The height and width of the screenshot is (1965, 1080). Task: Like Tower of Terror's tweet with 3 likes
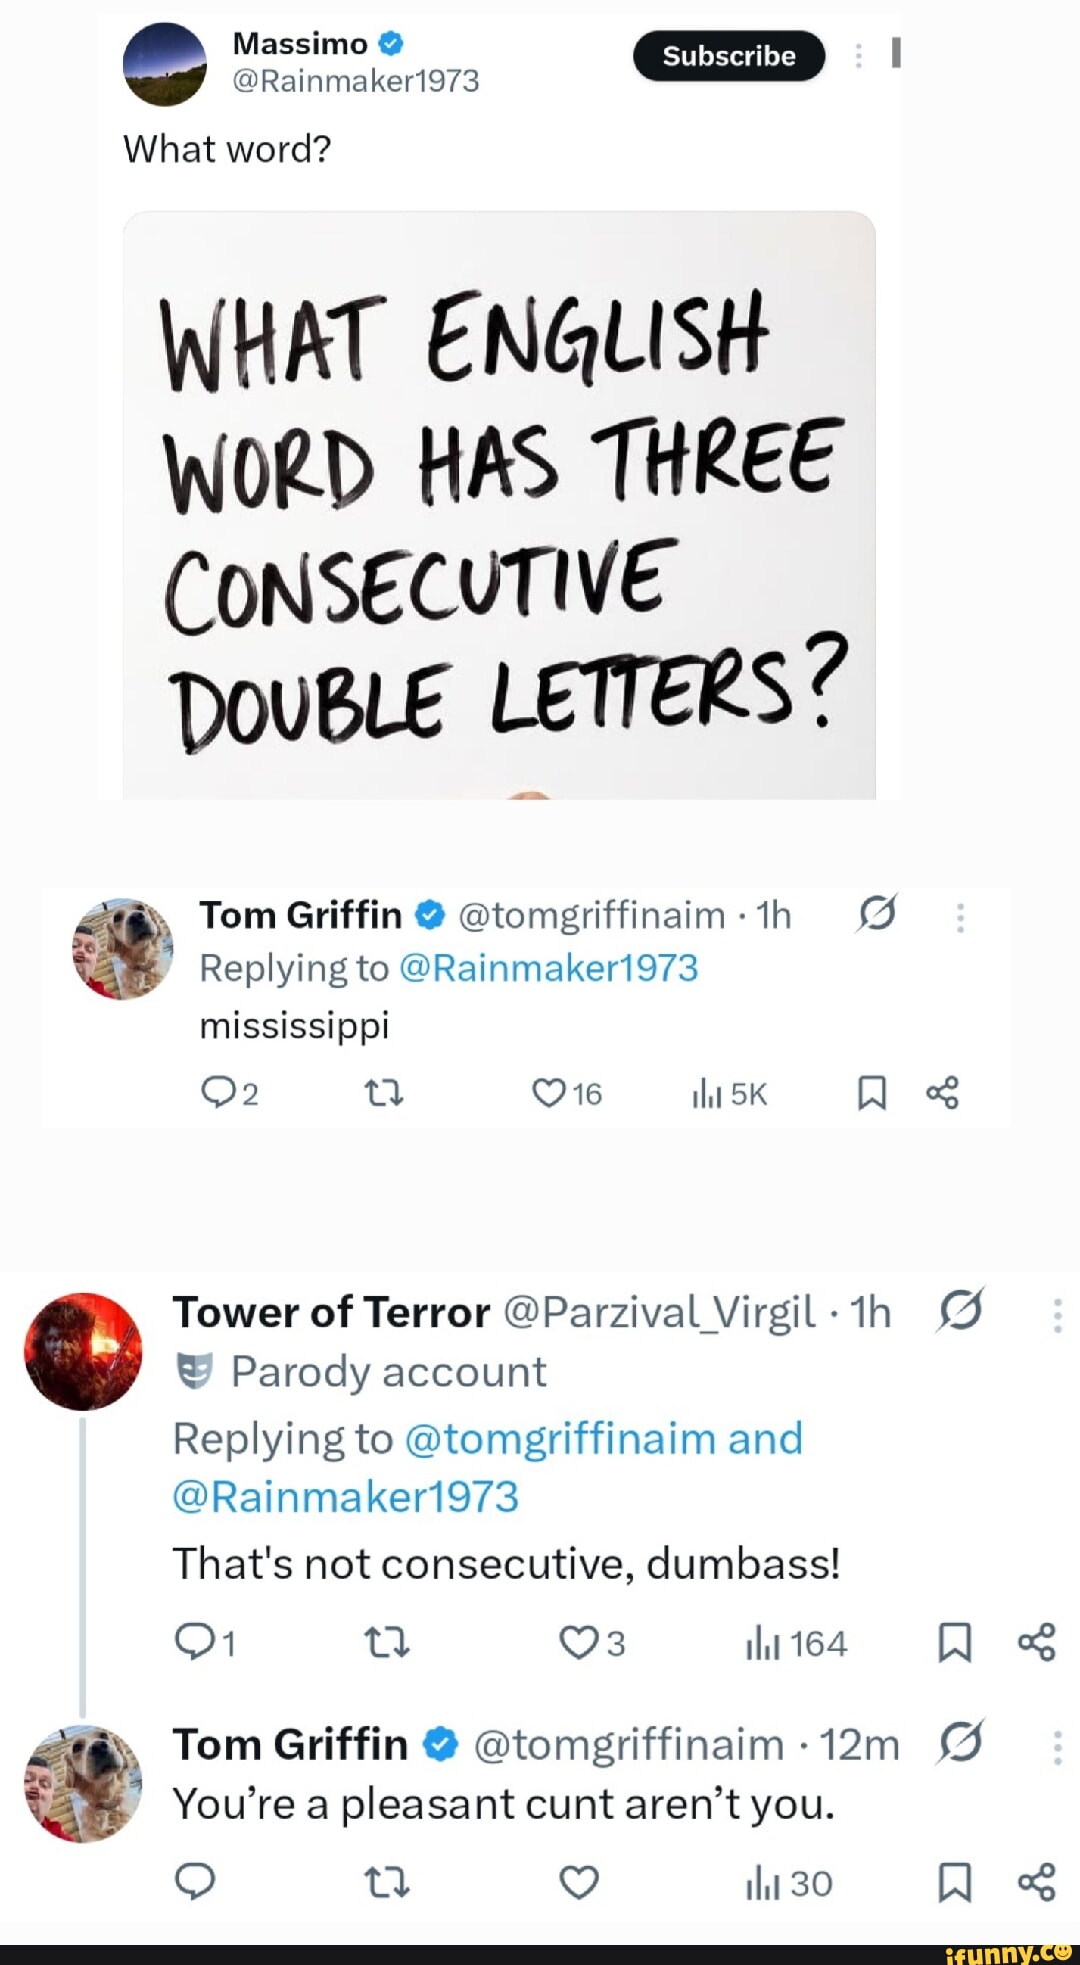click(578, 1642)
